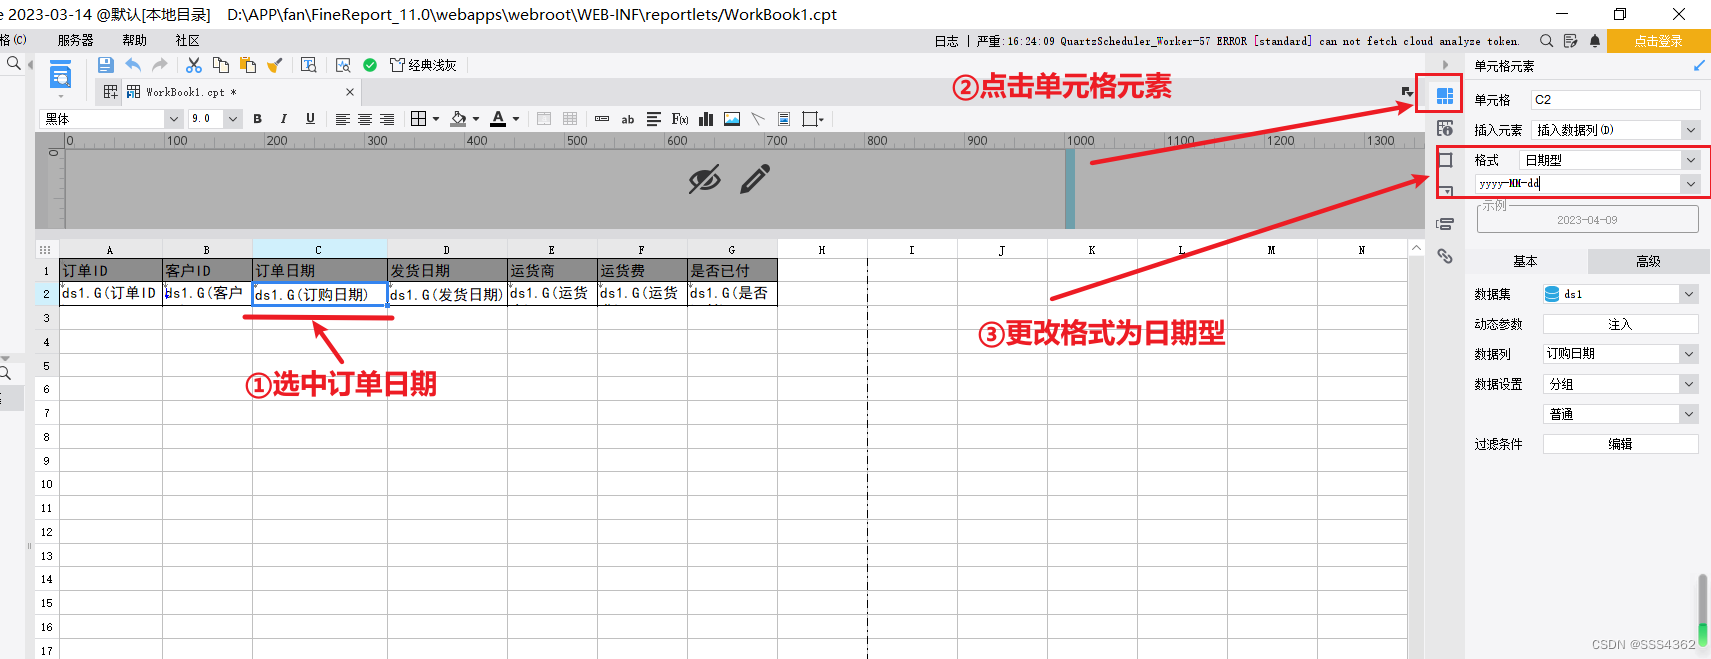Open the Cell Attributes panel icon
Image resolution: width=1711 pixels, height=659 pixels.
point(1445,128)
